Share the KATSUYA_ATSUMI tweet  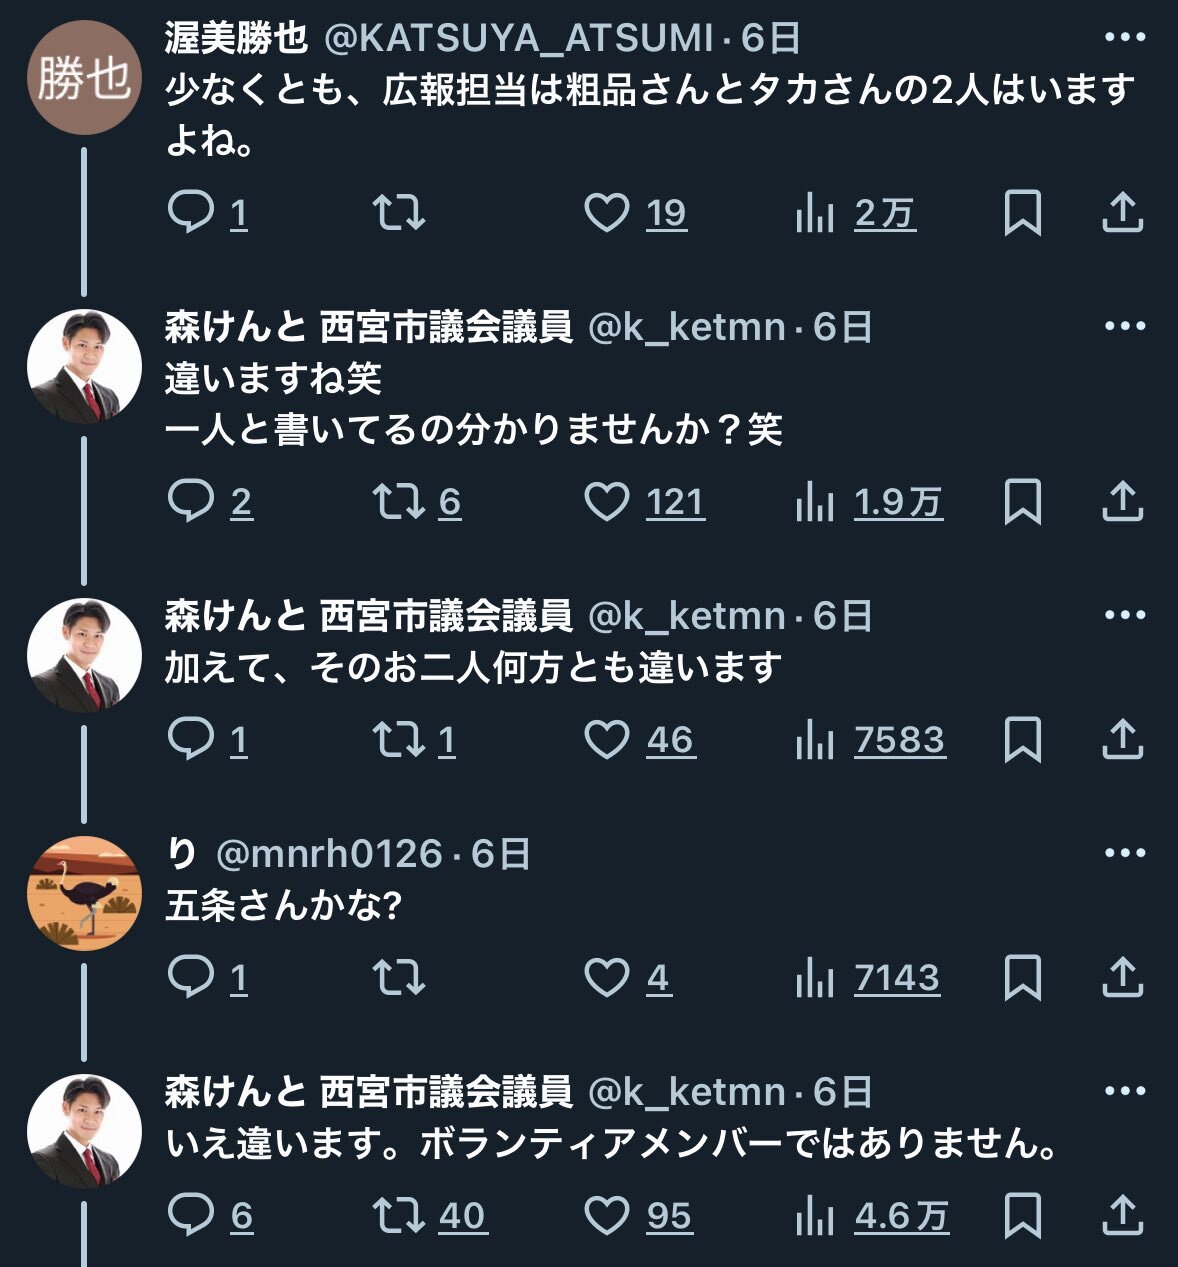[1122, 212]
